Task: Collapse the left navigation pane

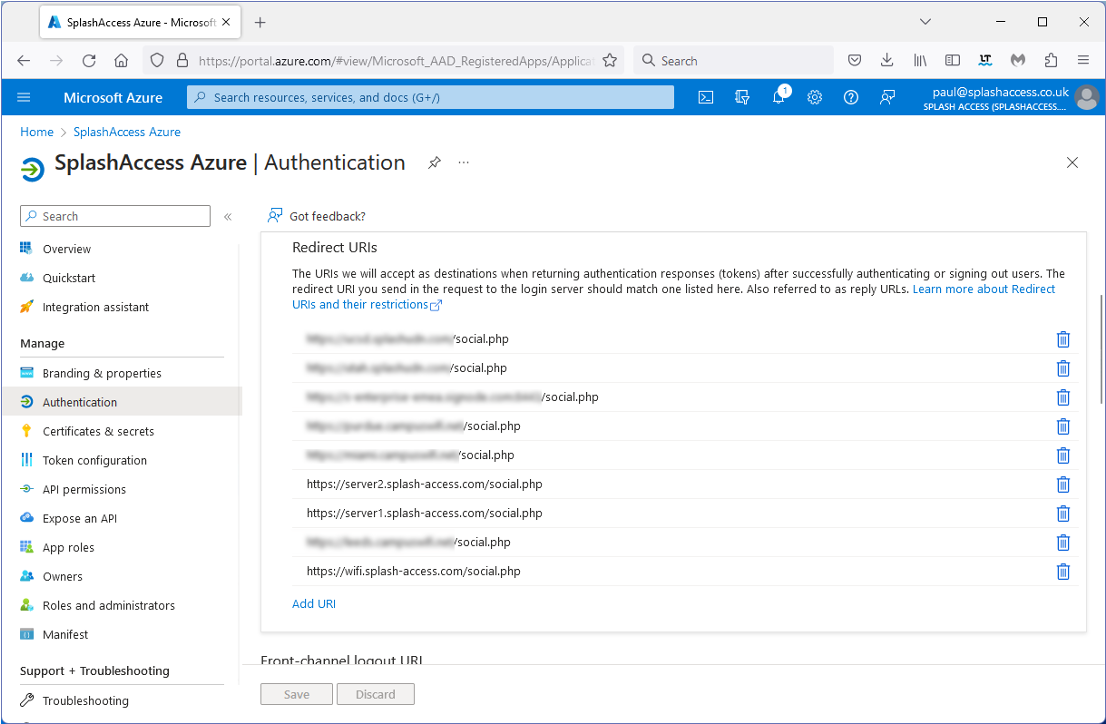Action: (x=228, y=217)
